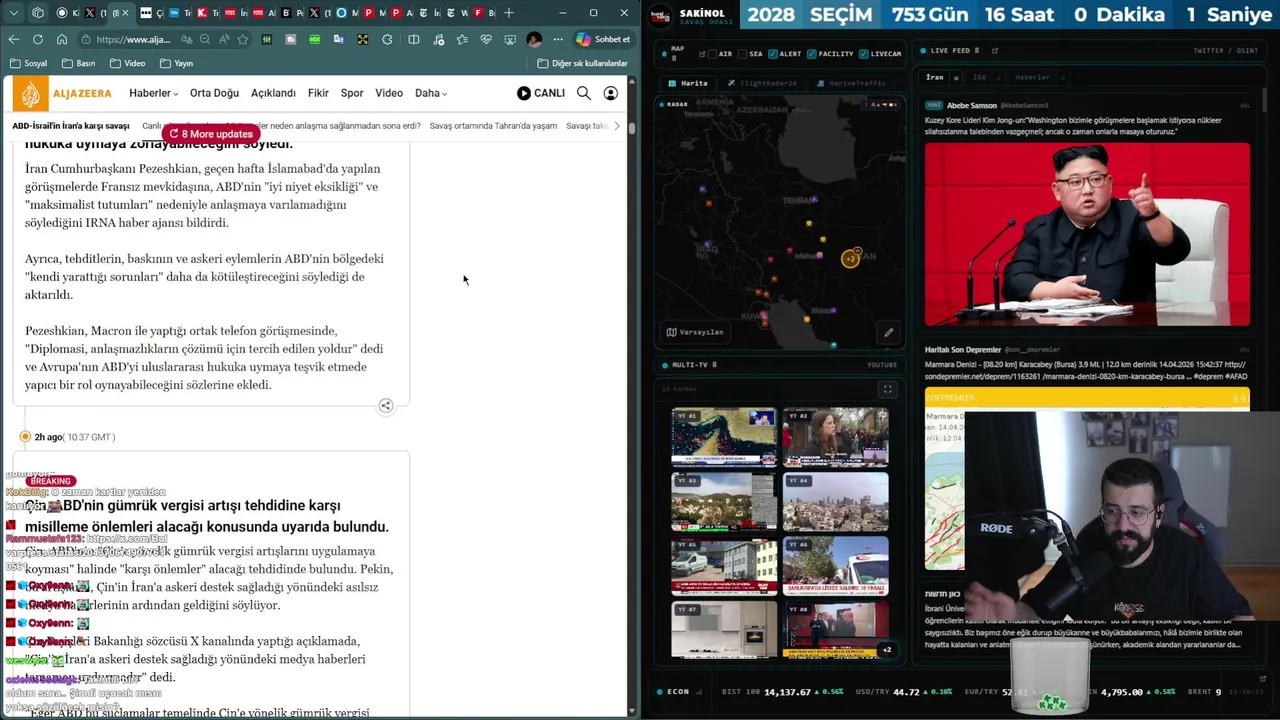Open the YT #2 stream thumbnail

coord(835,437)
